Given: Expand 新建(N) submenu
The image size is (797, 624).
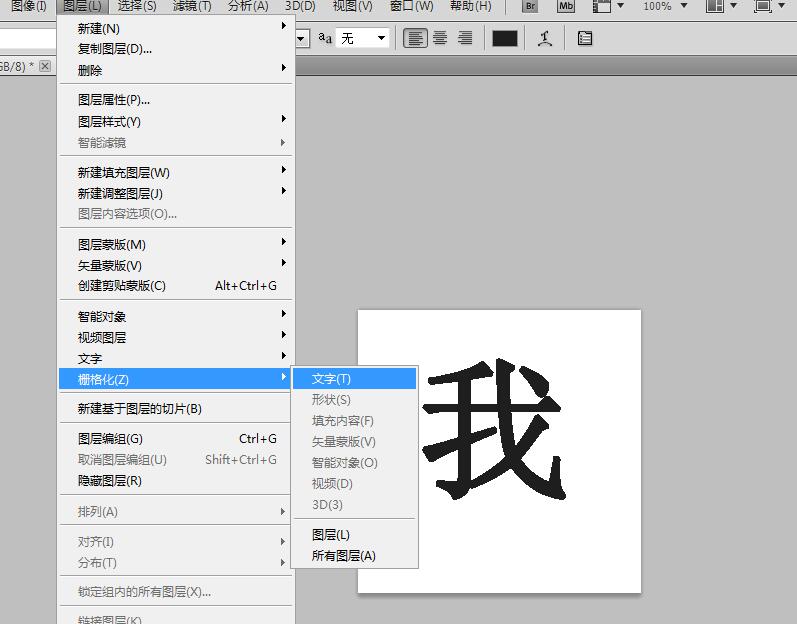Looking at the screenshot, I should [x=176, y=28].
